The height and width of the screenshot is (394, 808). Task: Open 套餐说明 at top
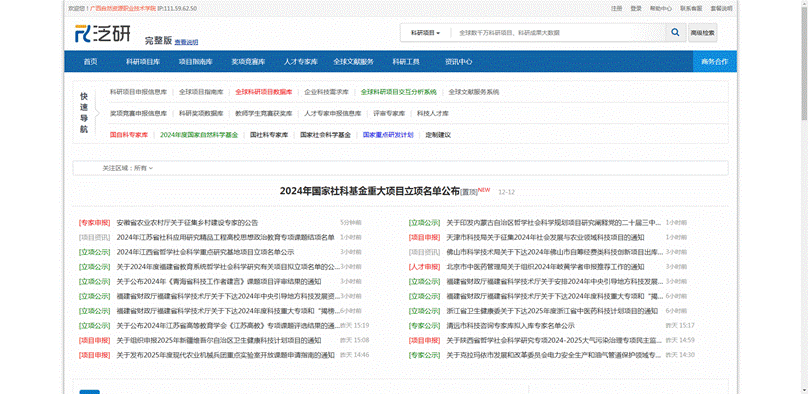(x=721, y=8)
